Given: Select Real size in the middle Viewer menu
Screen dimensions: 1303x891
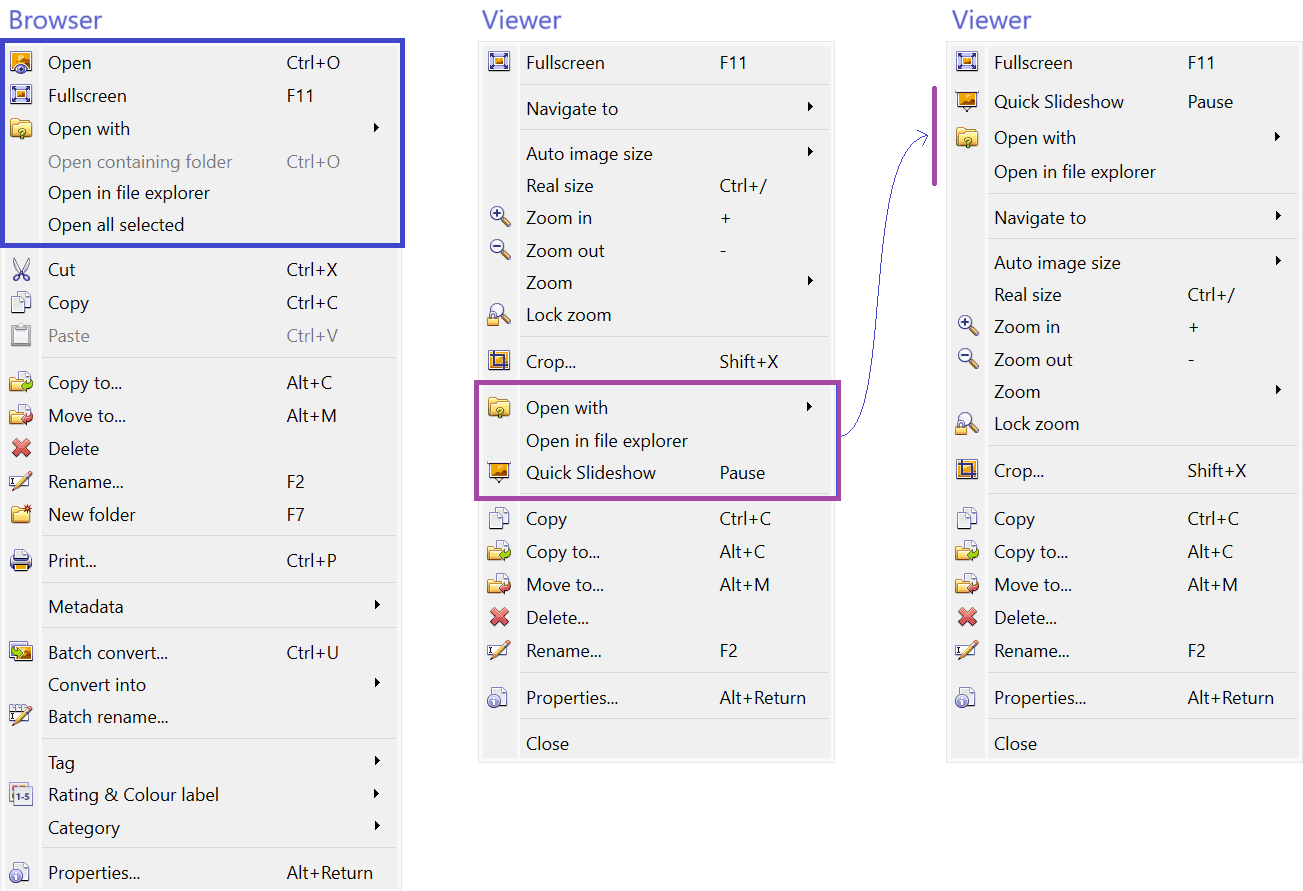Looking at the screenshot, I should (x=560, y=186).
